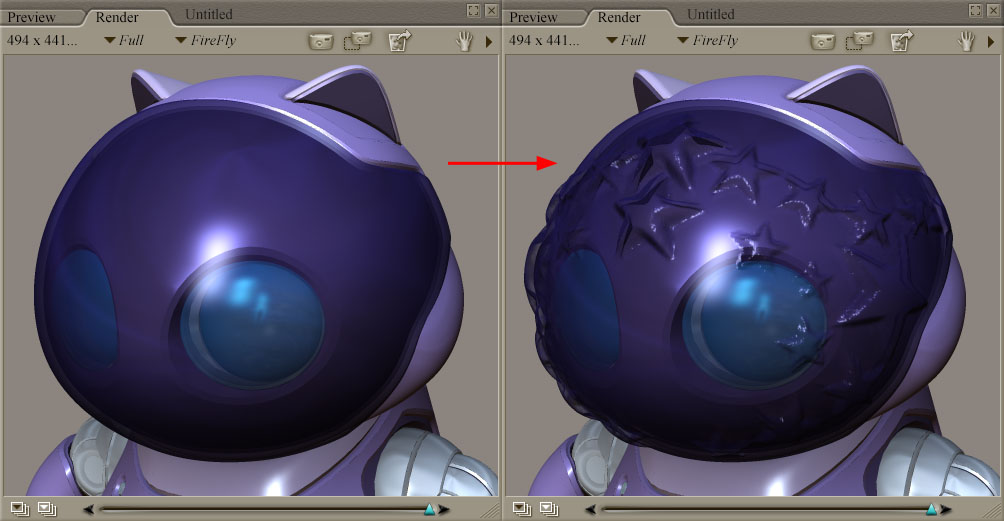
Task: Open panel options arrow in star-helmet panel
Action: [991, 42]
